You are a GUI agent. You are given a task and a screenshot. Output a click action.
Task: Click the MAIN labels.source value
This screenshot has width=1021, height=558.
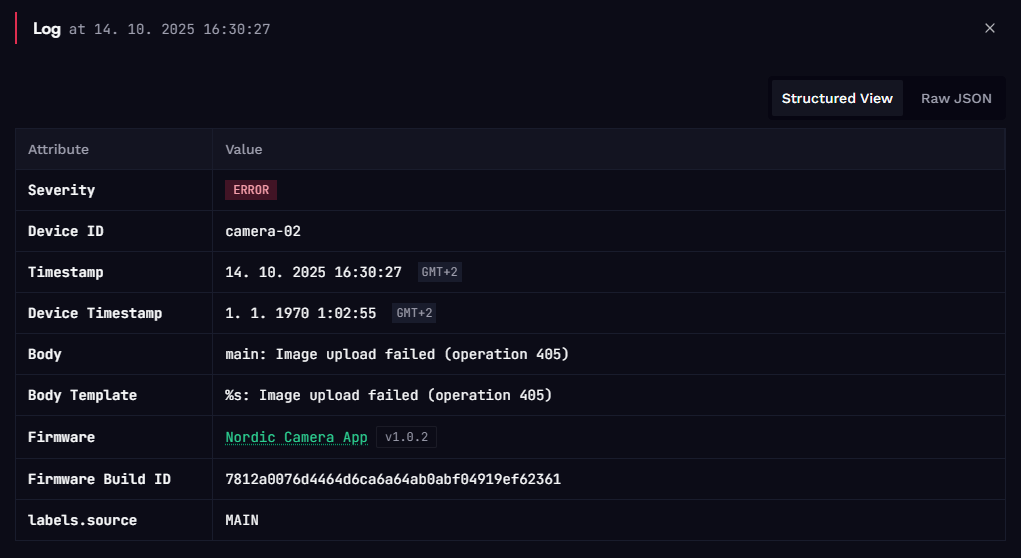point(242,520)
